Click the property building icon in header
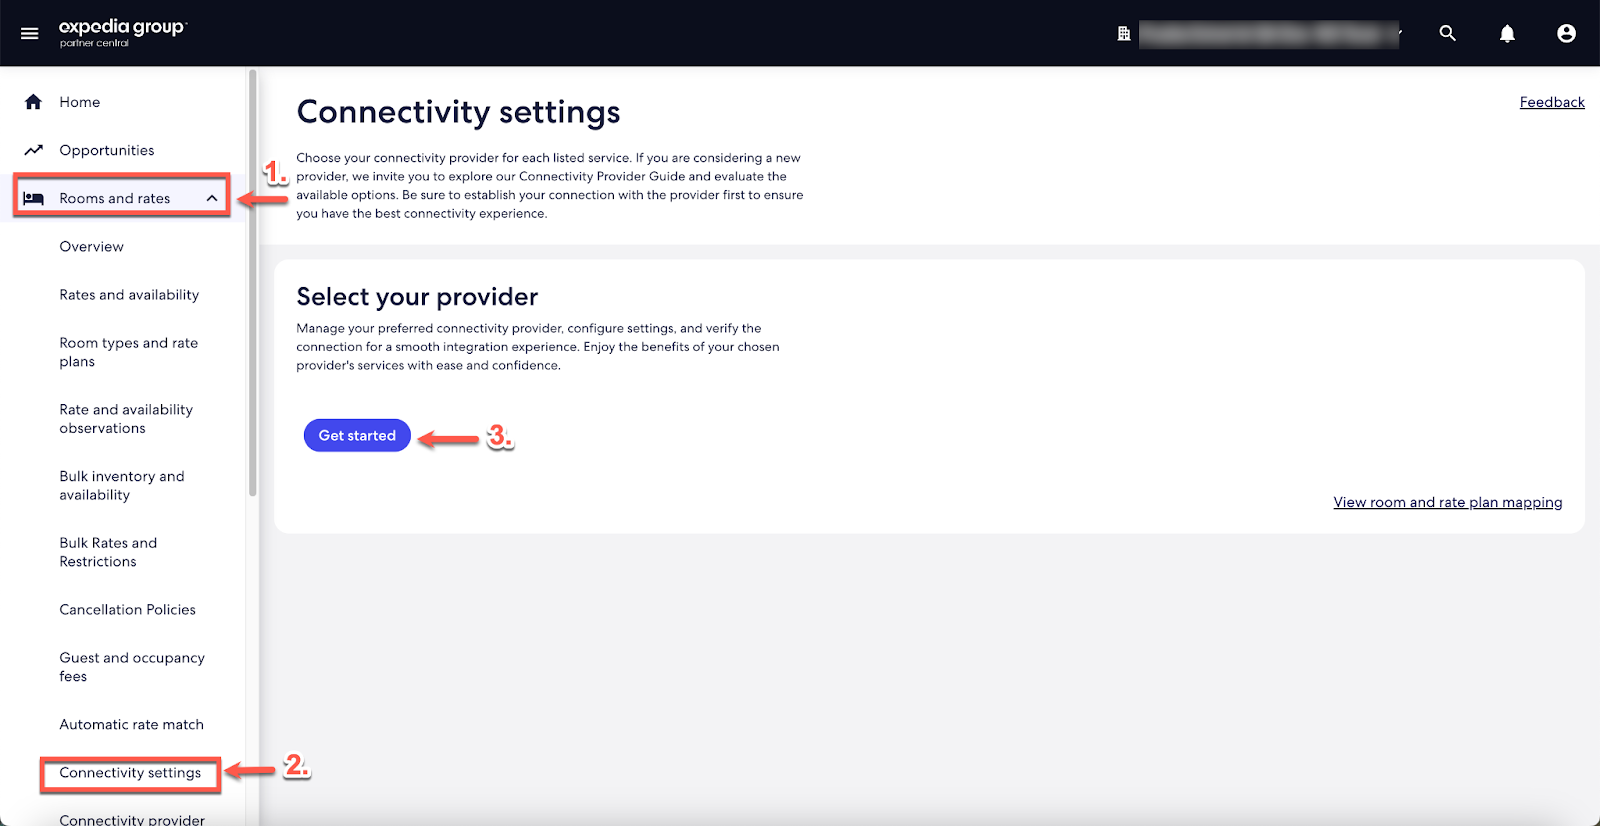The height and width of the screenshot is (826, 1600). pyautogui.click(x=1123, y=34)
